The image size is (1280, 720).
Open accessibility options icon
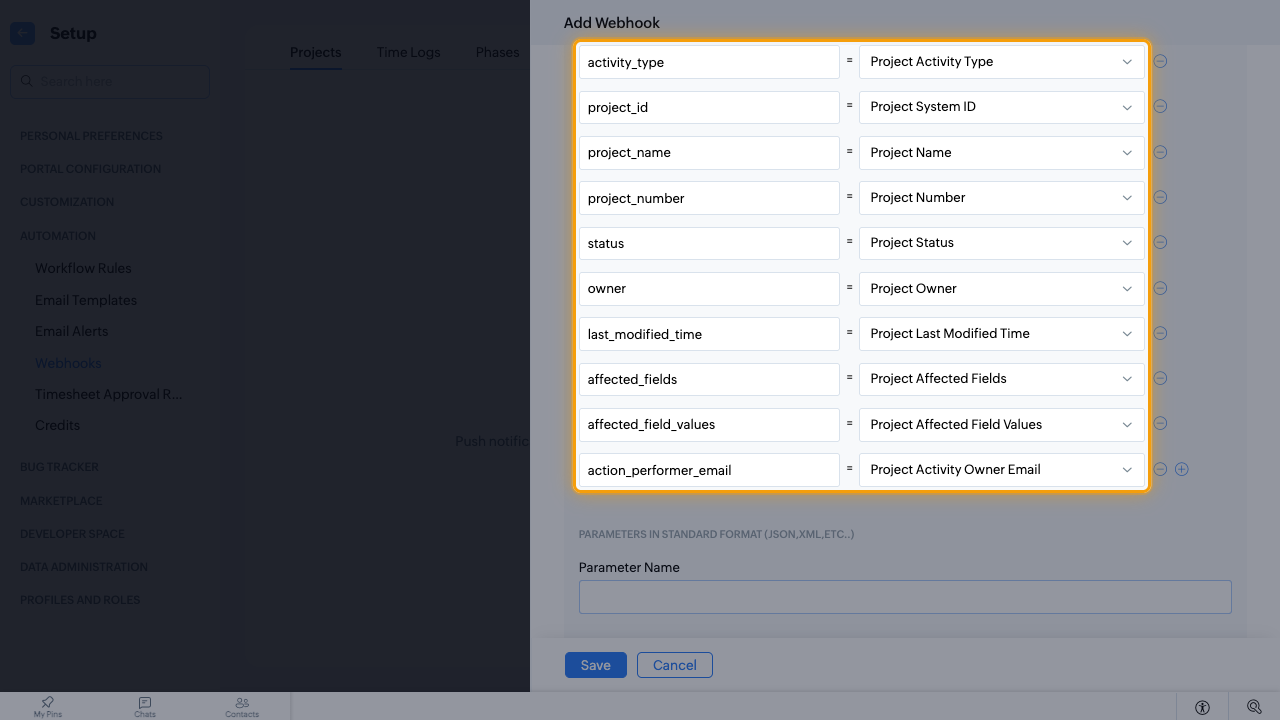coord(1202,707)
